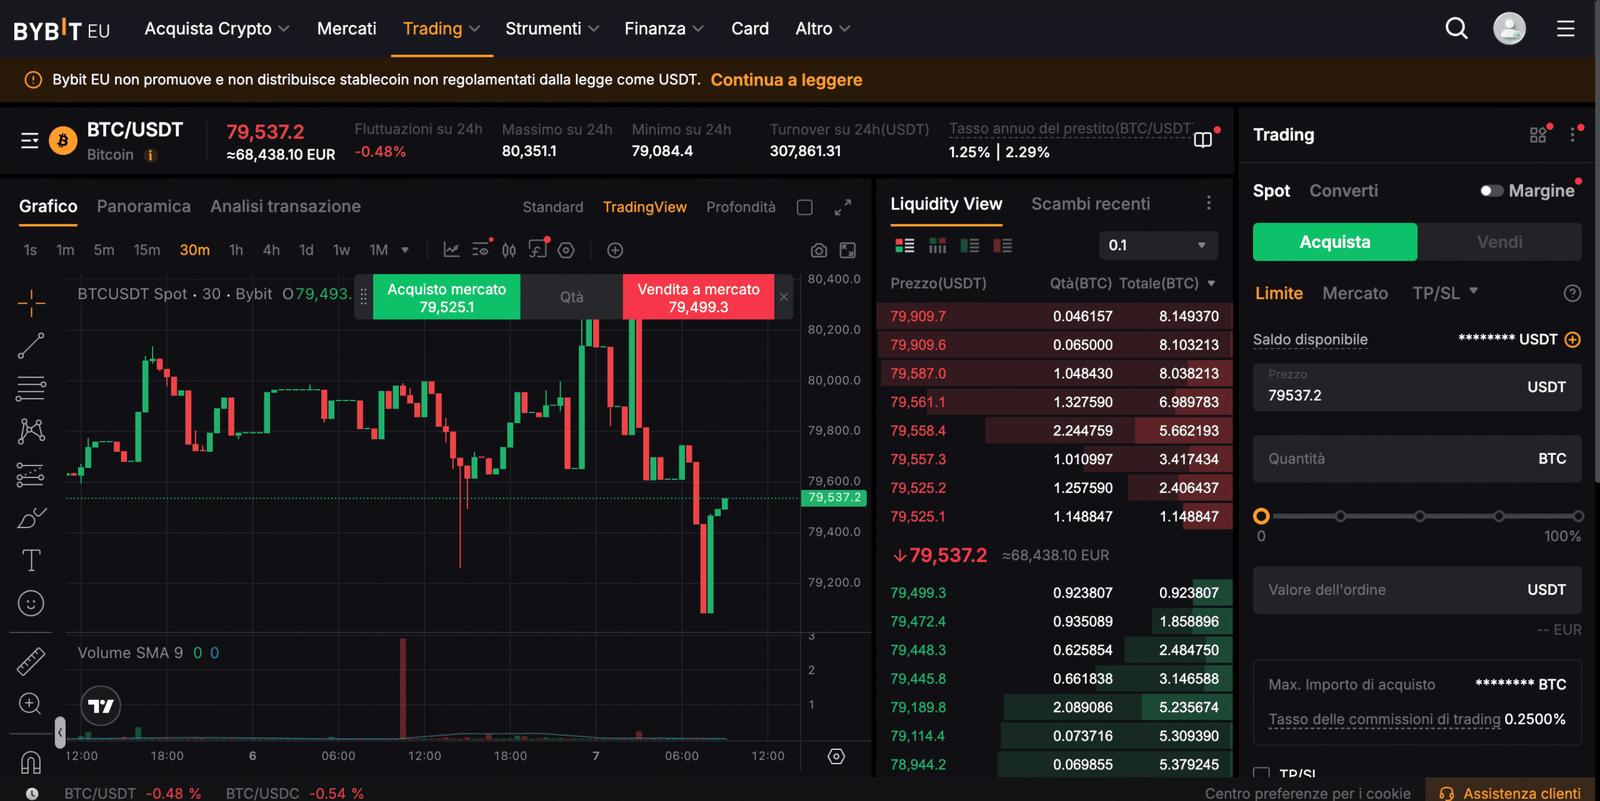Show both bids and asks order book view
The width and height of the screenshot is (1600, 801).
(x=905, y=245)
